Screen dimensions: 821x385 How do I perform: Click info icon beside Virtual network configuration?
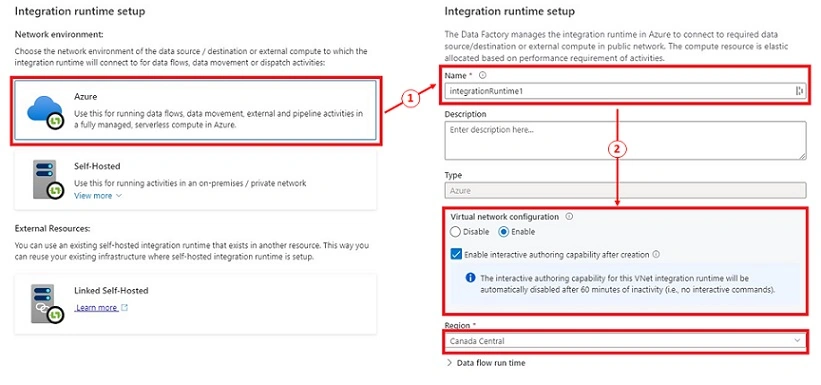tap(569, 216)
